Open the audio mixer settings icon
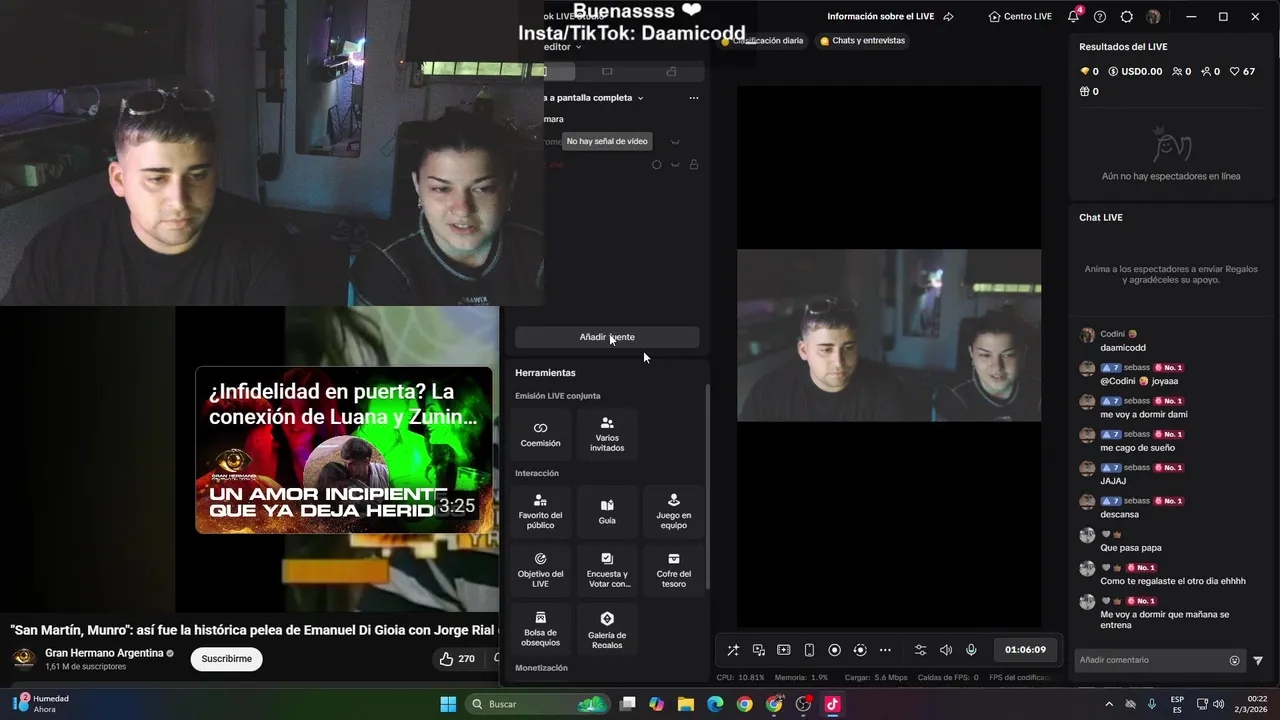Image resolution: width=1280 pixels, height=720 pixels. [921, 650]
